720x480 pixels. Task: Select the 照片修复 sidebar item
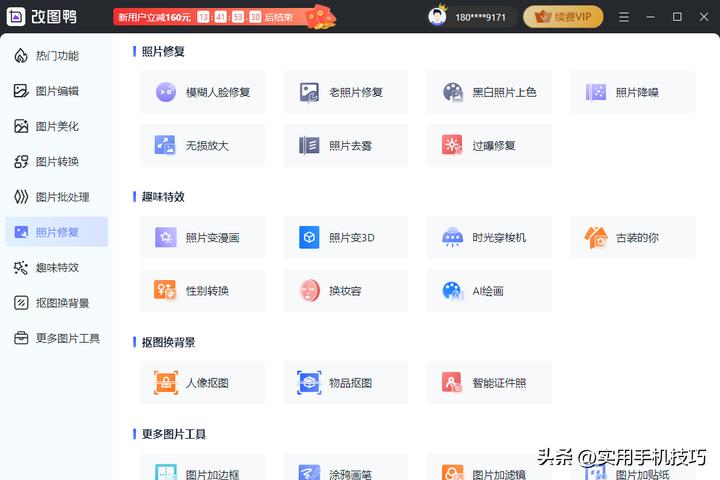[56, 232]
